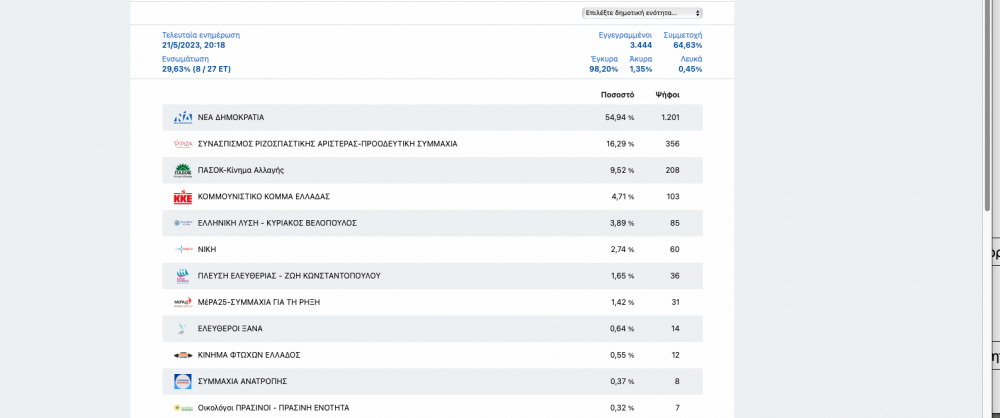
Task: Click the Symmachia Anatropis party logo
Action: pos(183,382)
